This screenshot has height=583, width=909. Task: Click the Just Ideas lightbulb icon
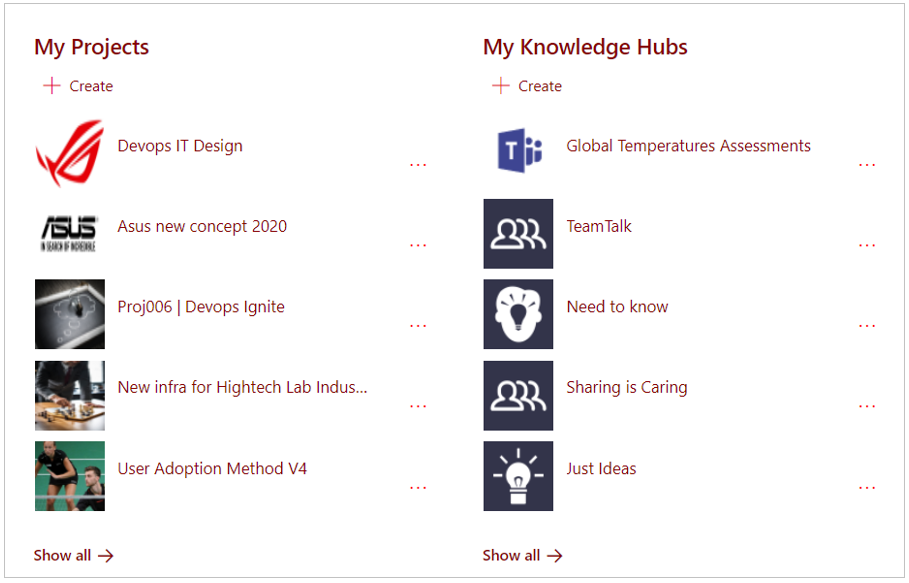[518, 476]
